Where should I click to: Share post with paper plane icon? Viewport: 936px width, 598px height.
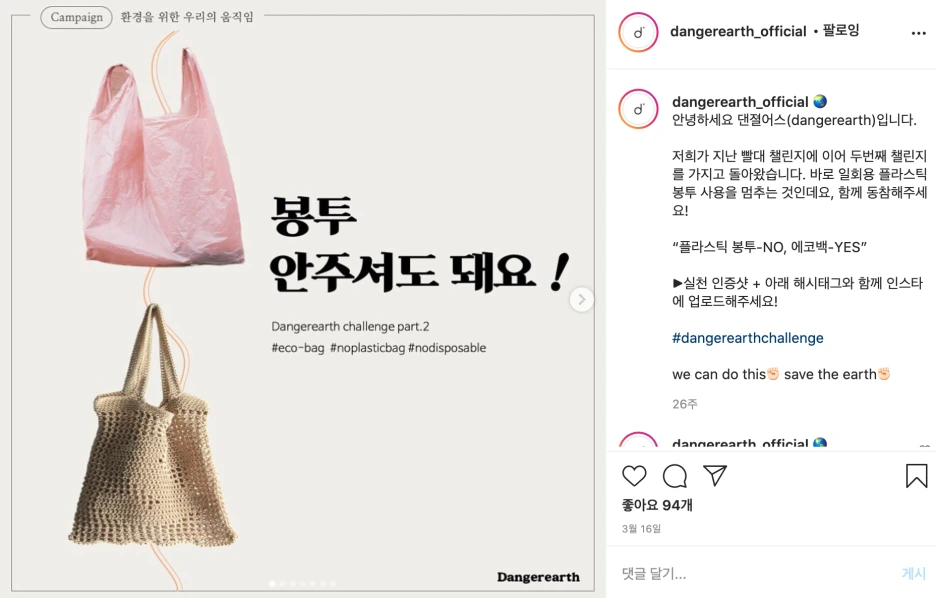[x=715, y=475]
